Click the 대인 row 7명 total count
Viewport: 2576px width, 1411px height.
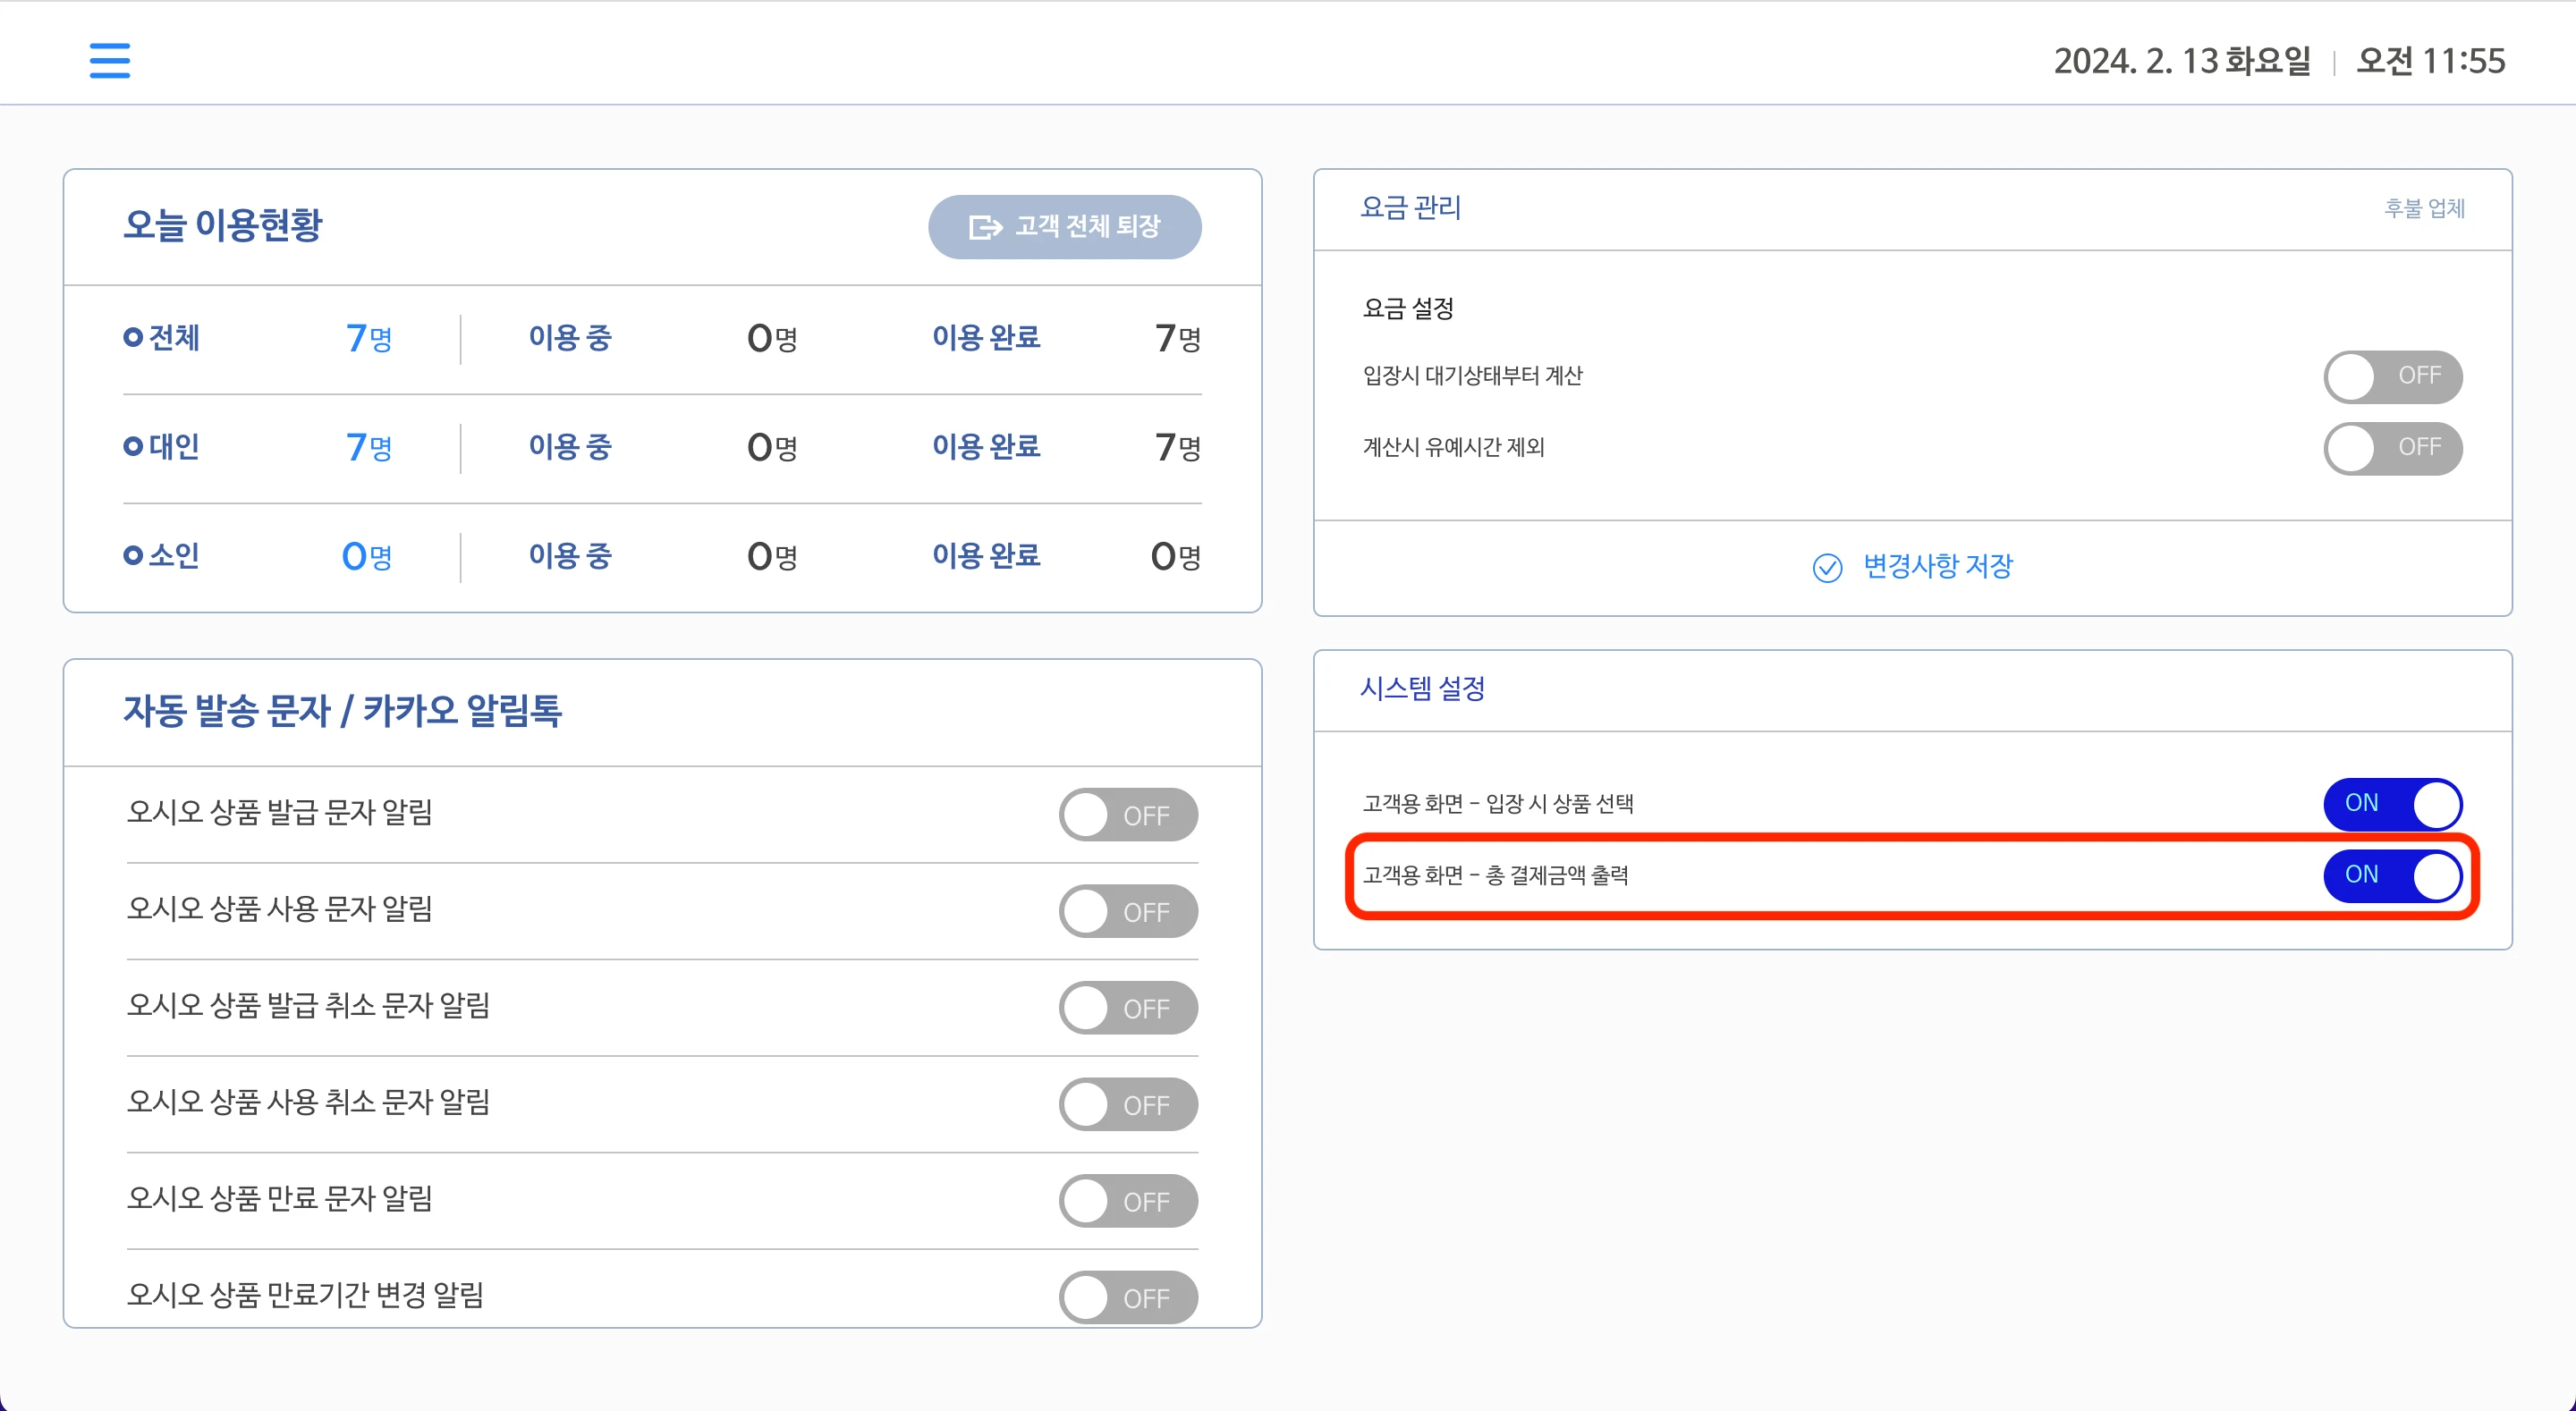369,447
